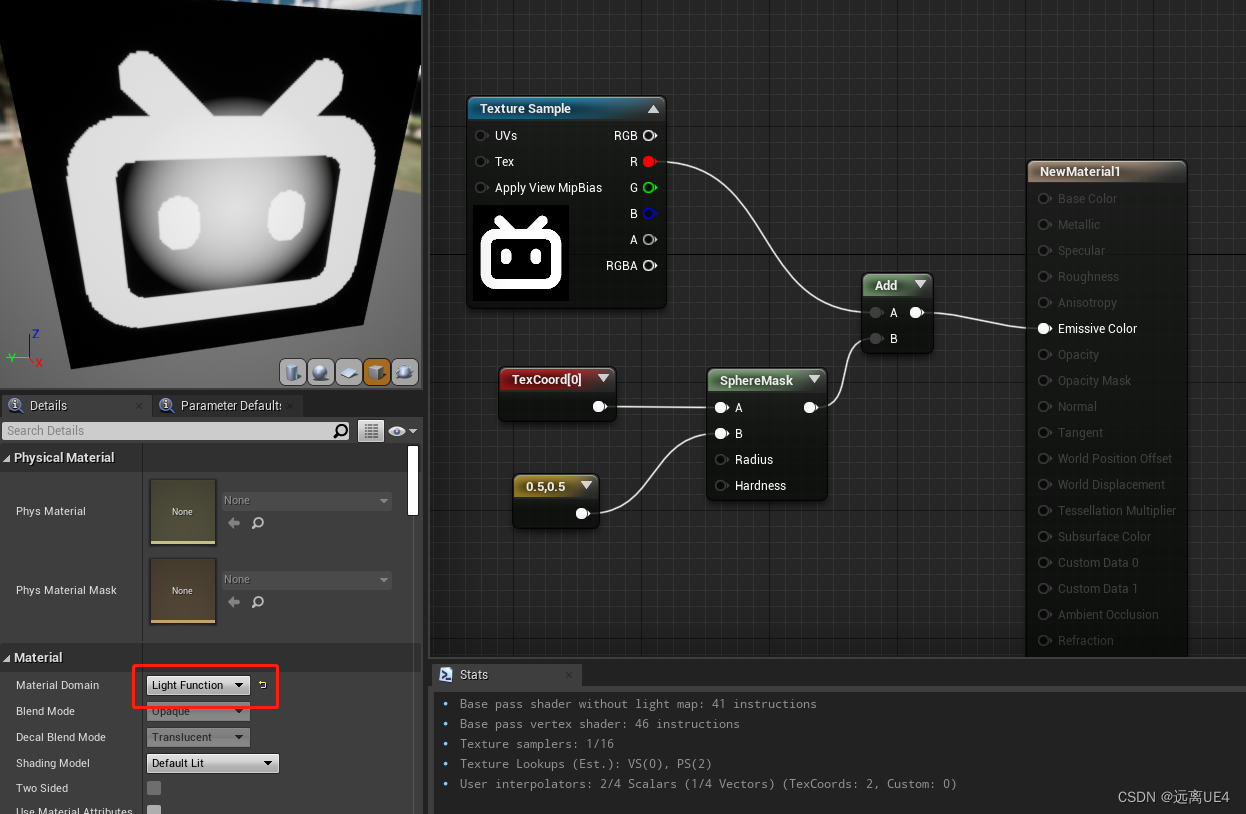Click Phys Material None thumbnail

[182, 511]
